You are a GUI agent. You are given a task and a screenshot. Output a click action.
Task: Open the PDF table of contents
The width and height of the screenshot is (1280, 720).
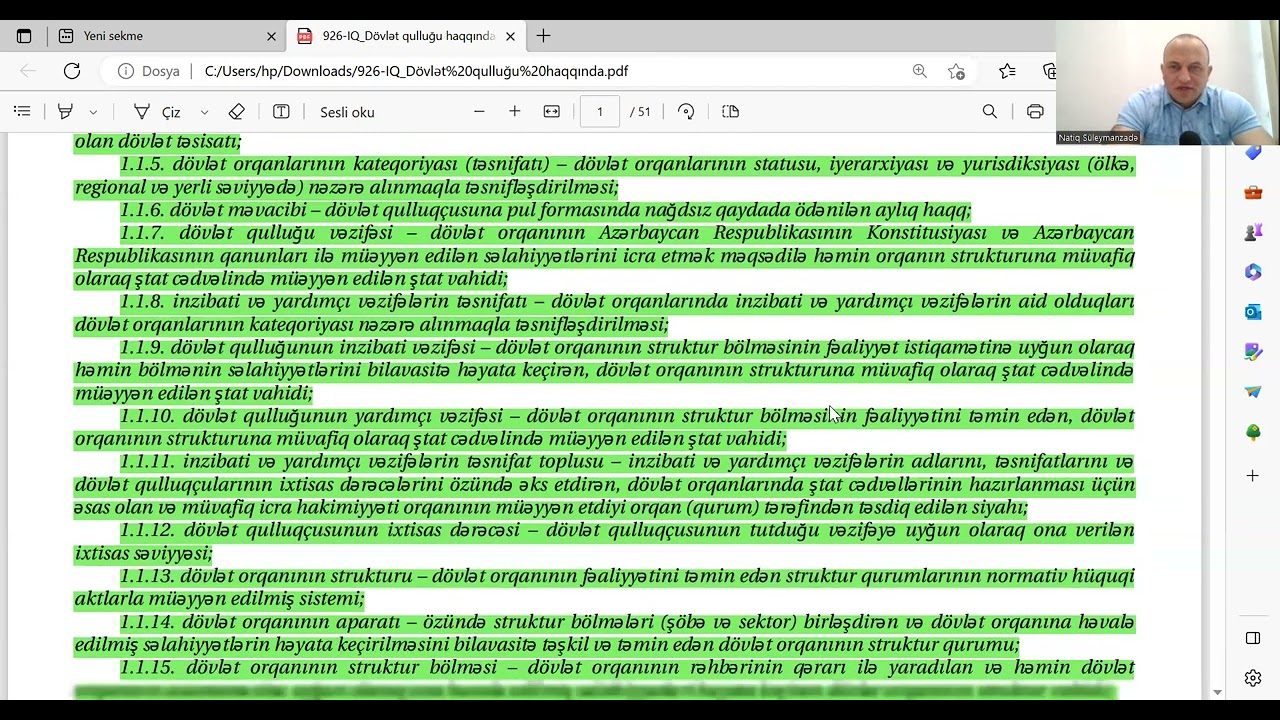coord(22,112)
